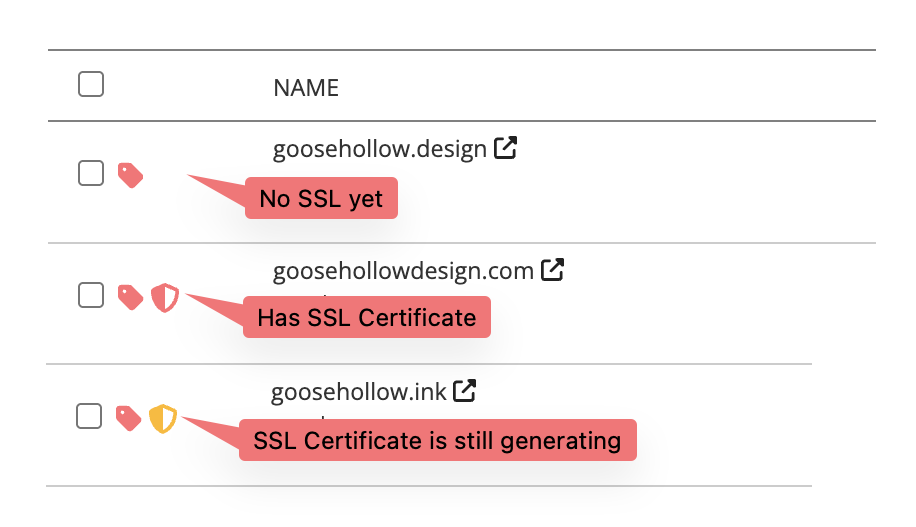Screen dimensions: 916x527
Task: Open the goosehollow.ink domain name
Action: (x=358, y=392)
